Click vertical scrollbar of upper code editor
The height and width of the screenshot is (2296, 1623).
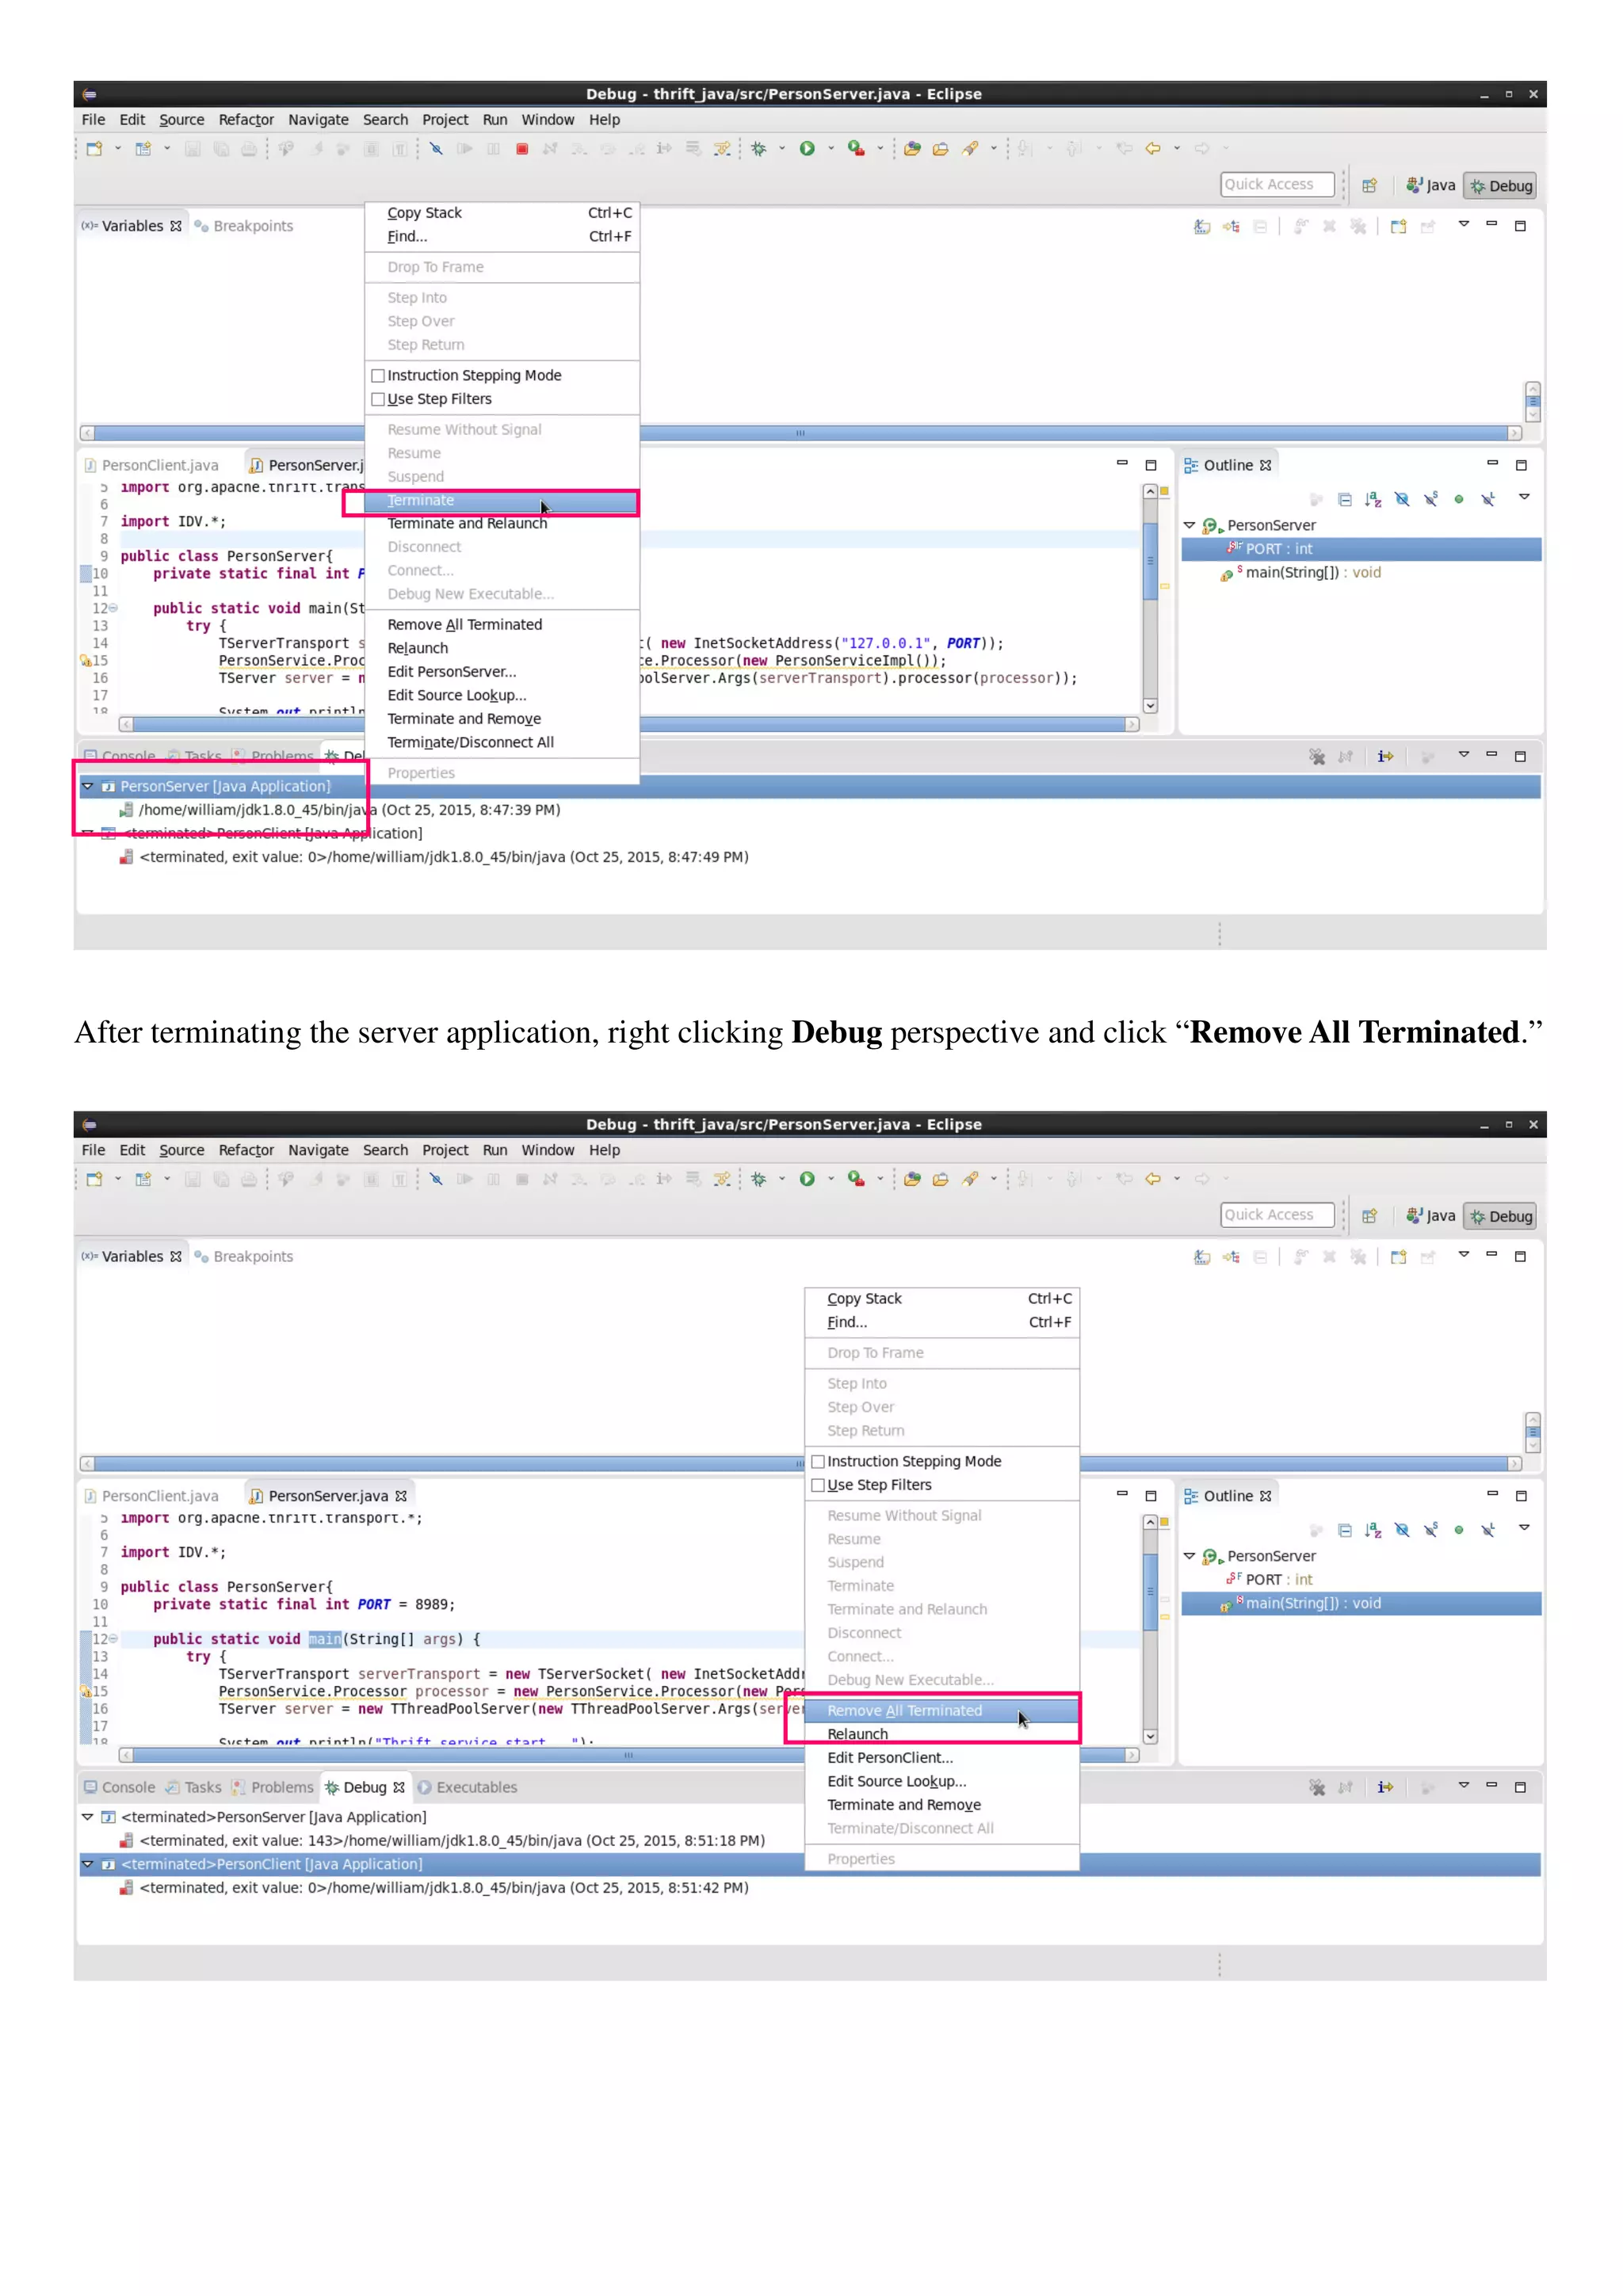coord(1150,599)
